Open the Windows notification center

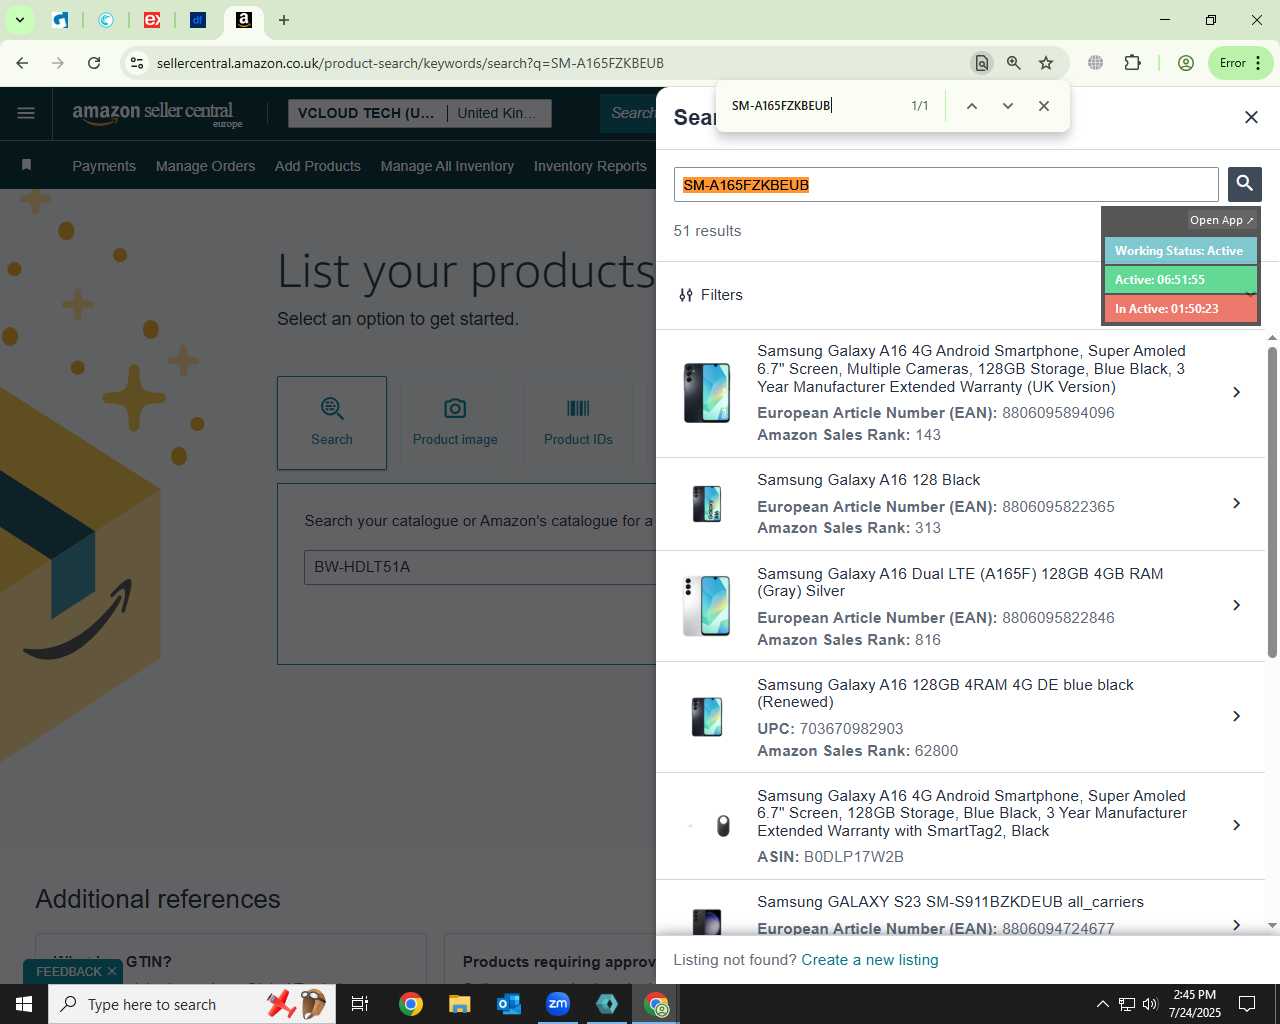pos(1247,1004)
